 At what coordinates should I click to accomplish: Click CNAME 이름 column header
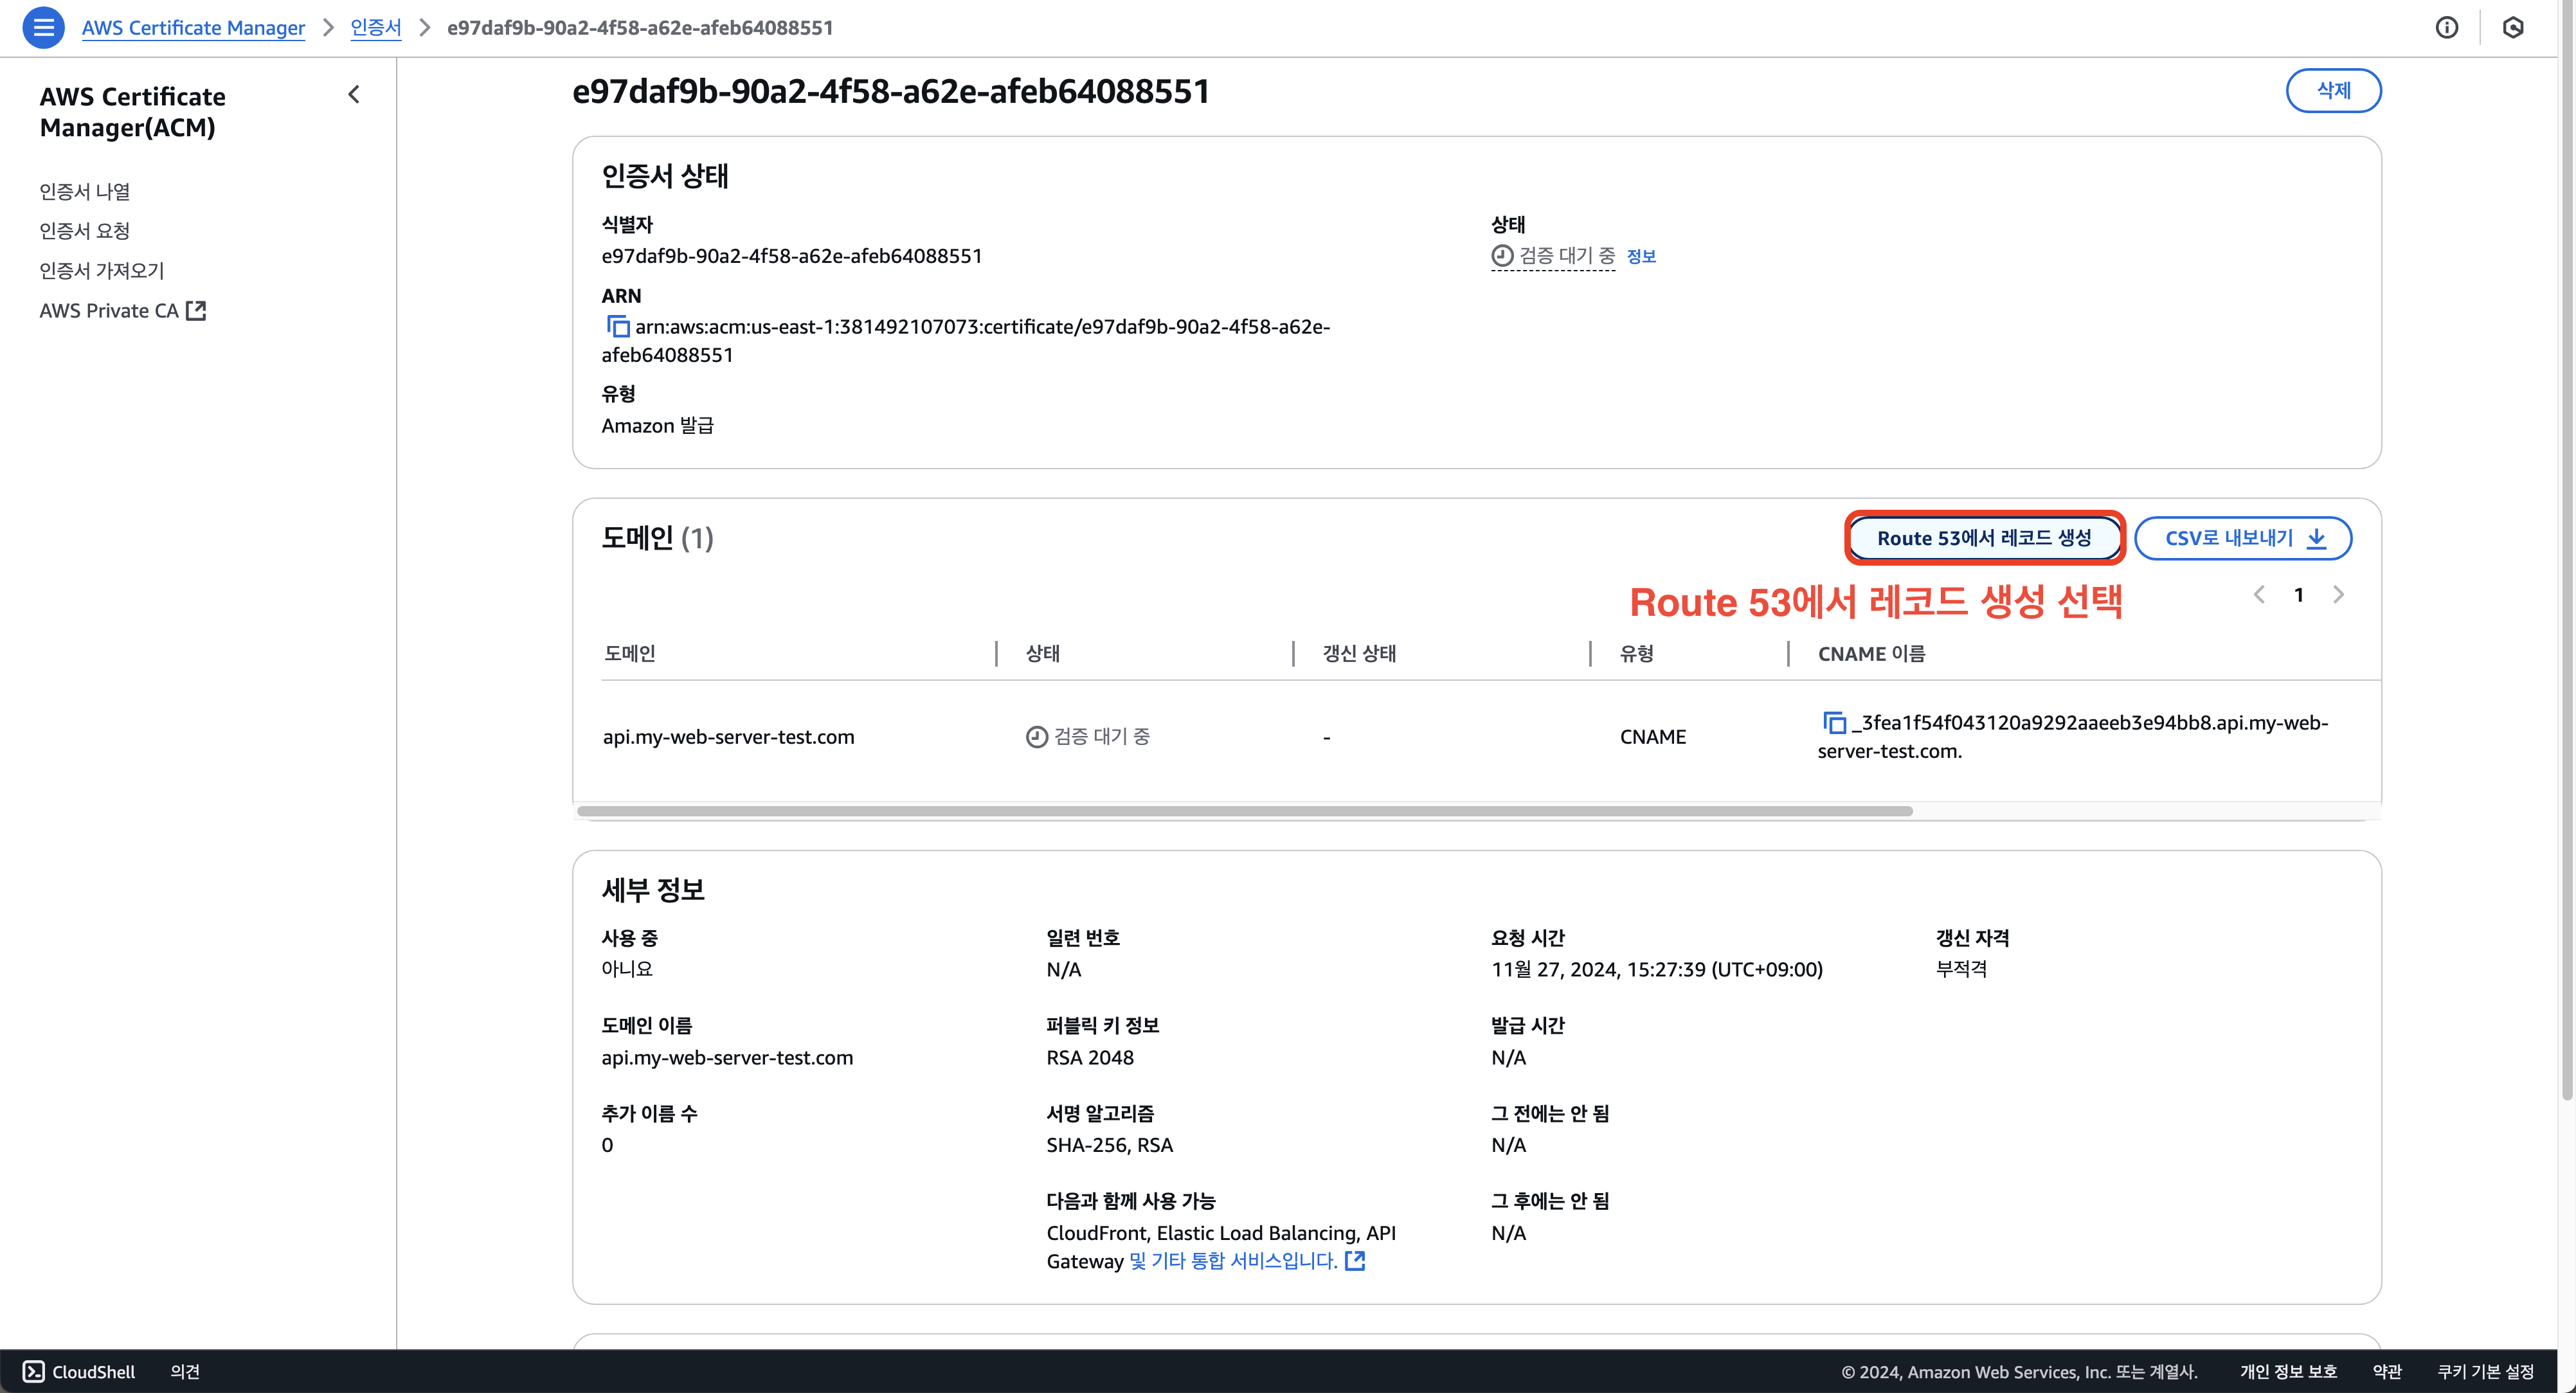tap(1871, 654)
